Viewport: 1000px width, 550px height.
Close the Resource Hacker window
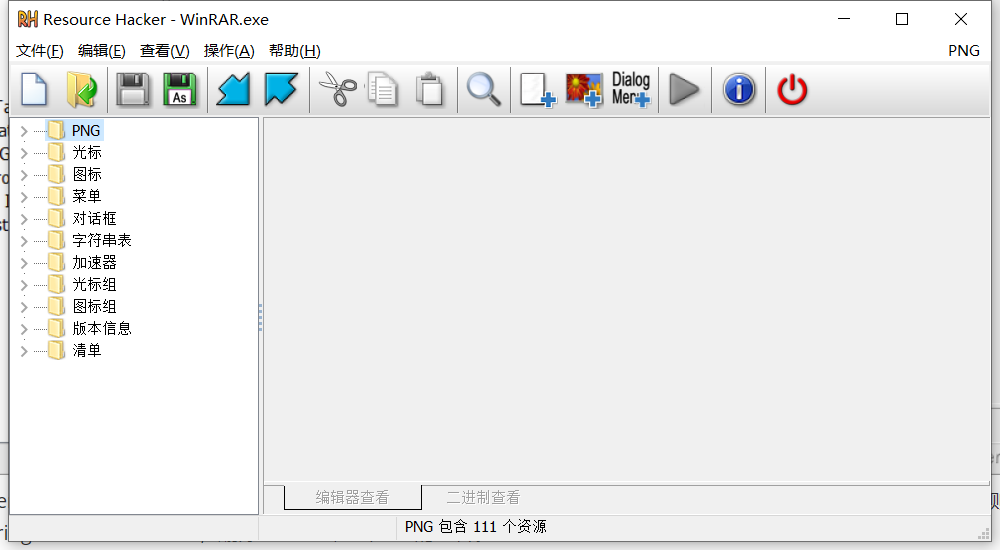pos(960,19)
